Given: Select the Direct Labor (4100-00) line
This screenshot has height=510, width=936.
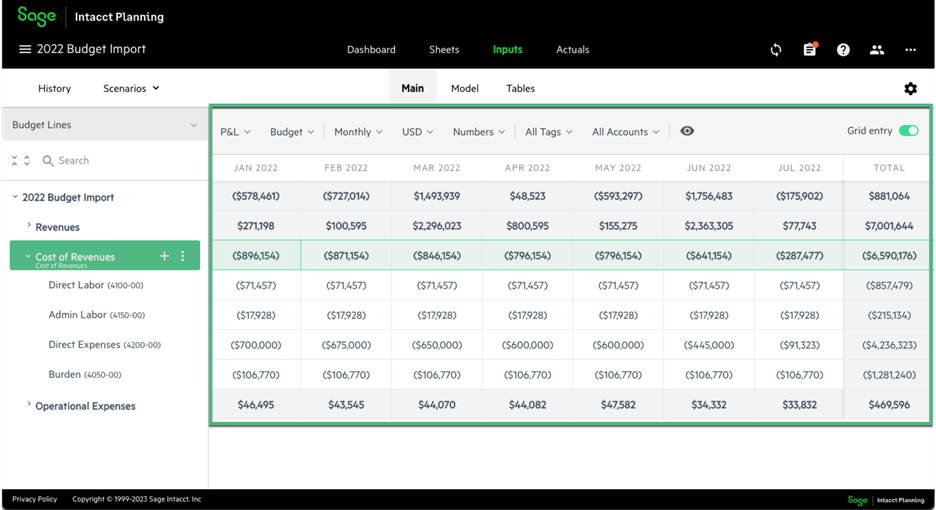Looking at the screenshot, I should coord(96,285).
